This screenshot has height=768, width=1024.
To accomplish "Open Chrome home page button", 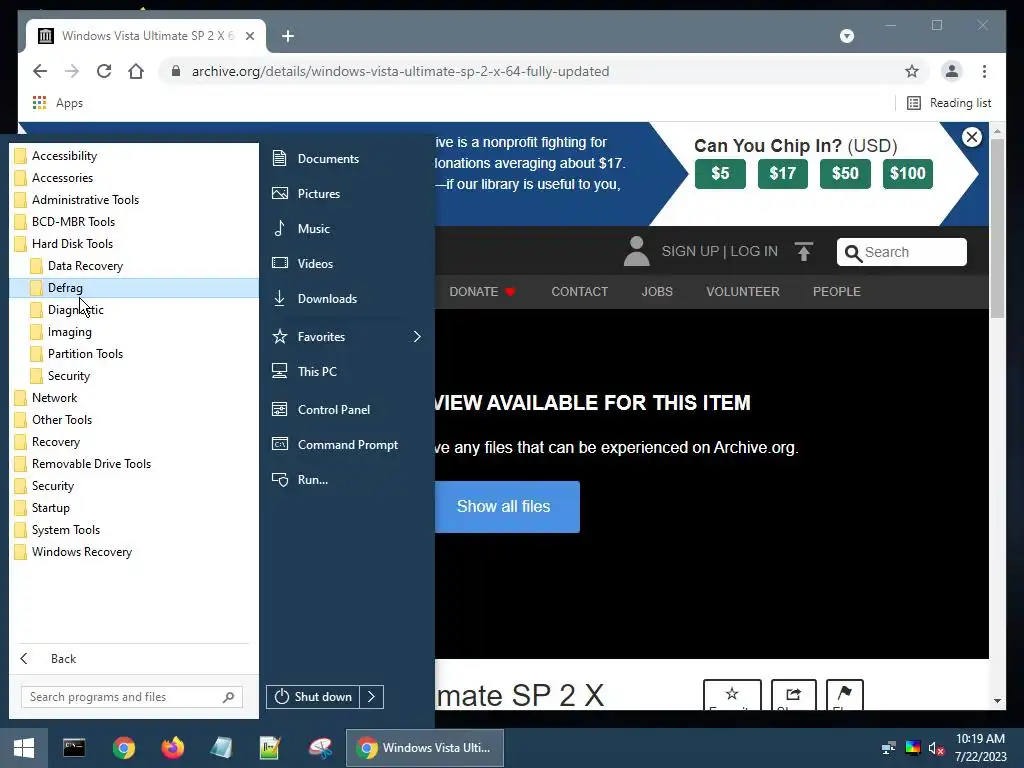I will pyautogui.click(x=136, y=71).
